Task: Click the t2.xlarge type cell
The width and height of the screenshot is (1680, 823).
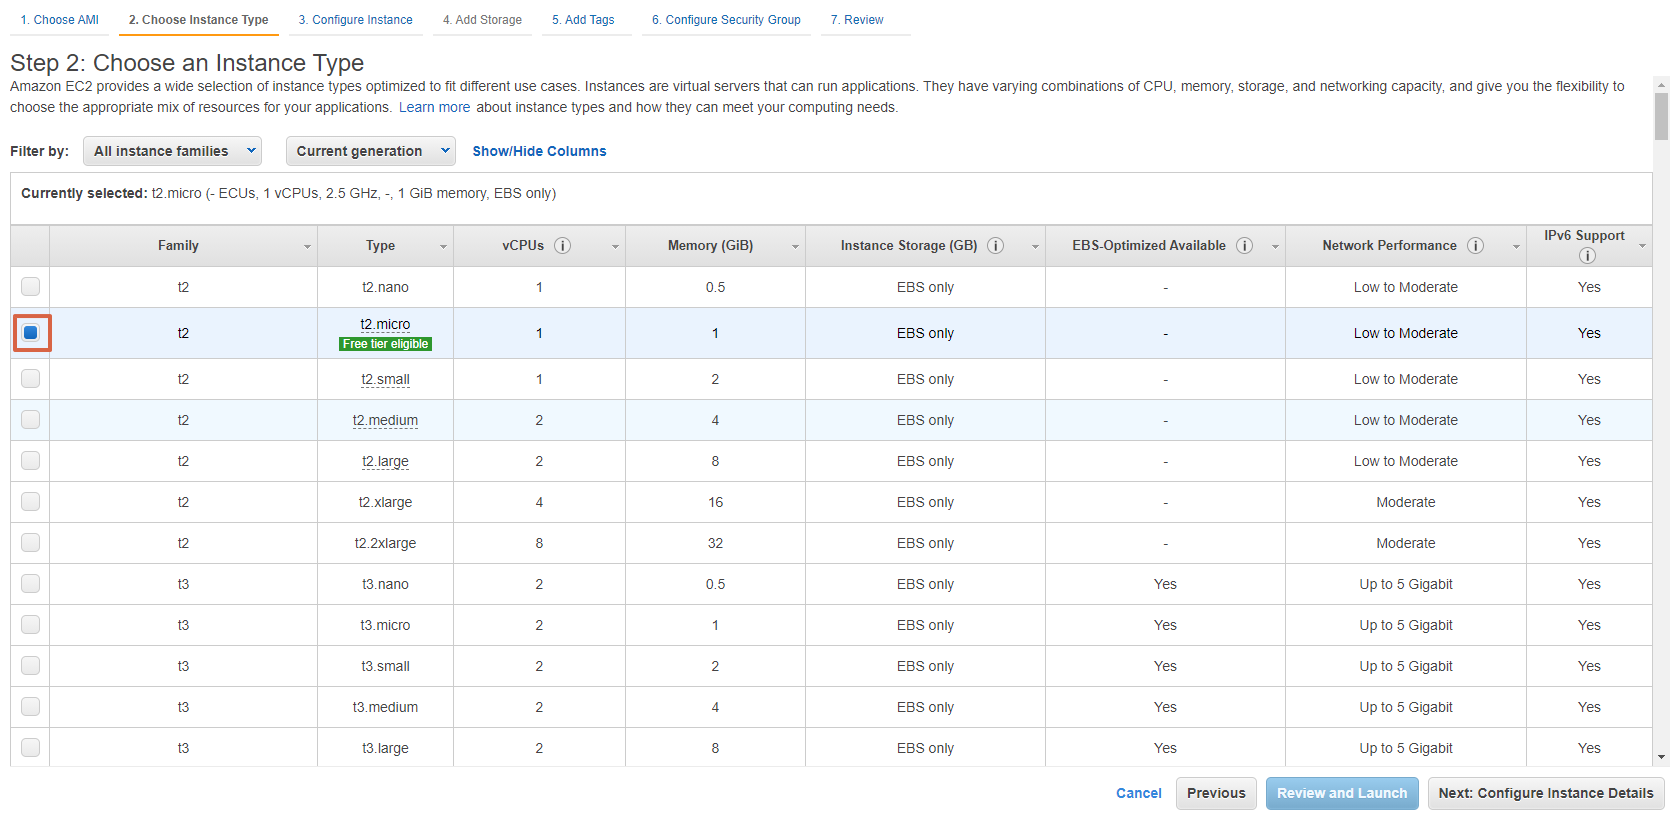Action: (x=385, y=502)
